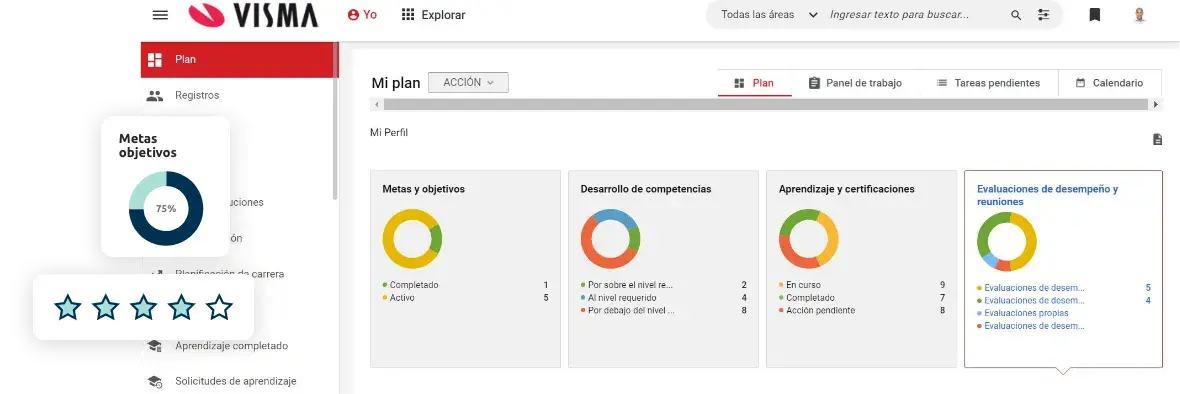The height and width of the screenshot is (394, 1180).
Task: Click the Mi plan heading
Action: pos(396,83)
